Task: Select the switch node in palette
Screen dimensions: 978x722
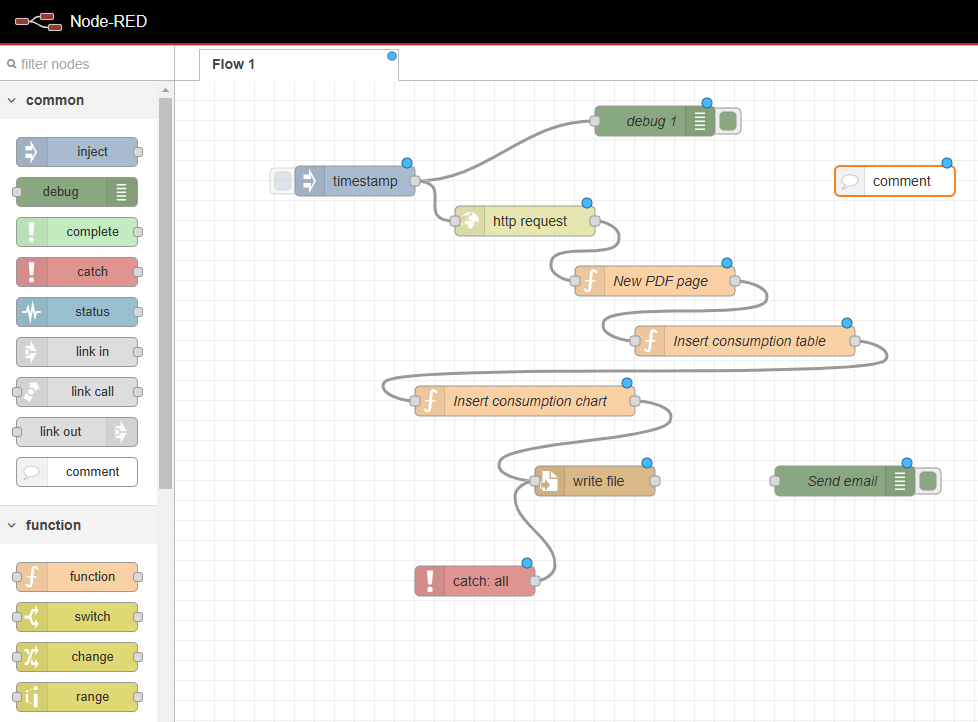Action: (x=77, y=617)
